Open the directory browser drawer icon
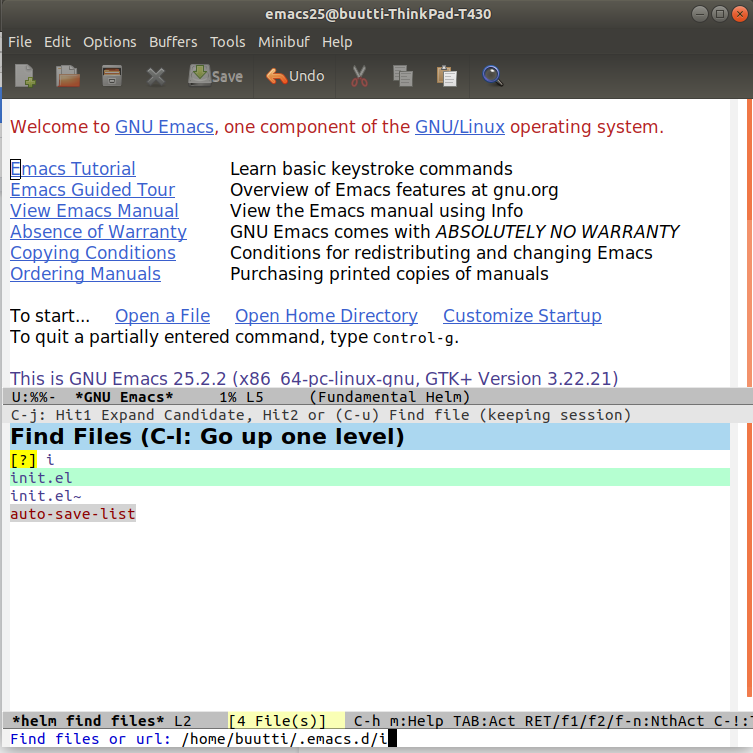The image size is (753, 753). tap(112, 76)
